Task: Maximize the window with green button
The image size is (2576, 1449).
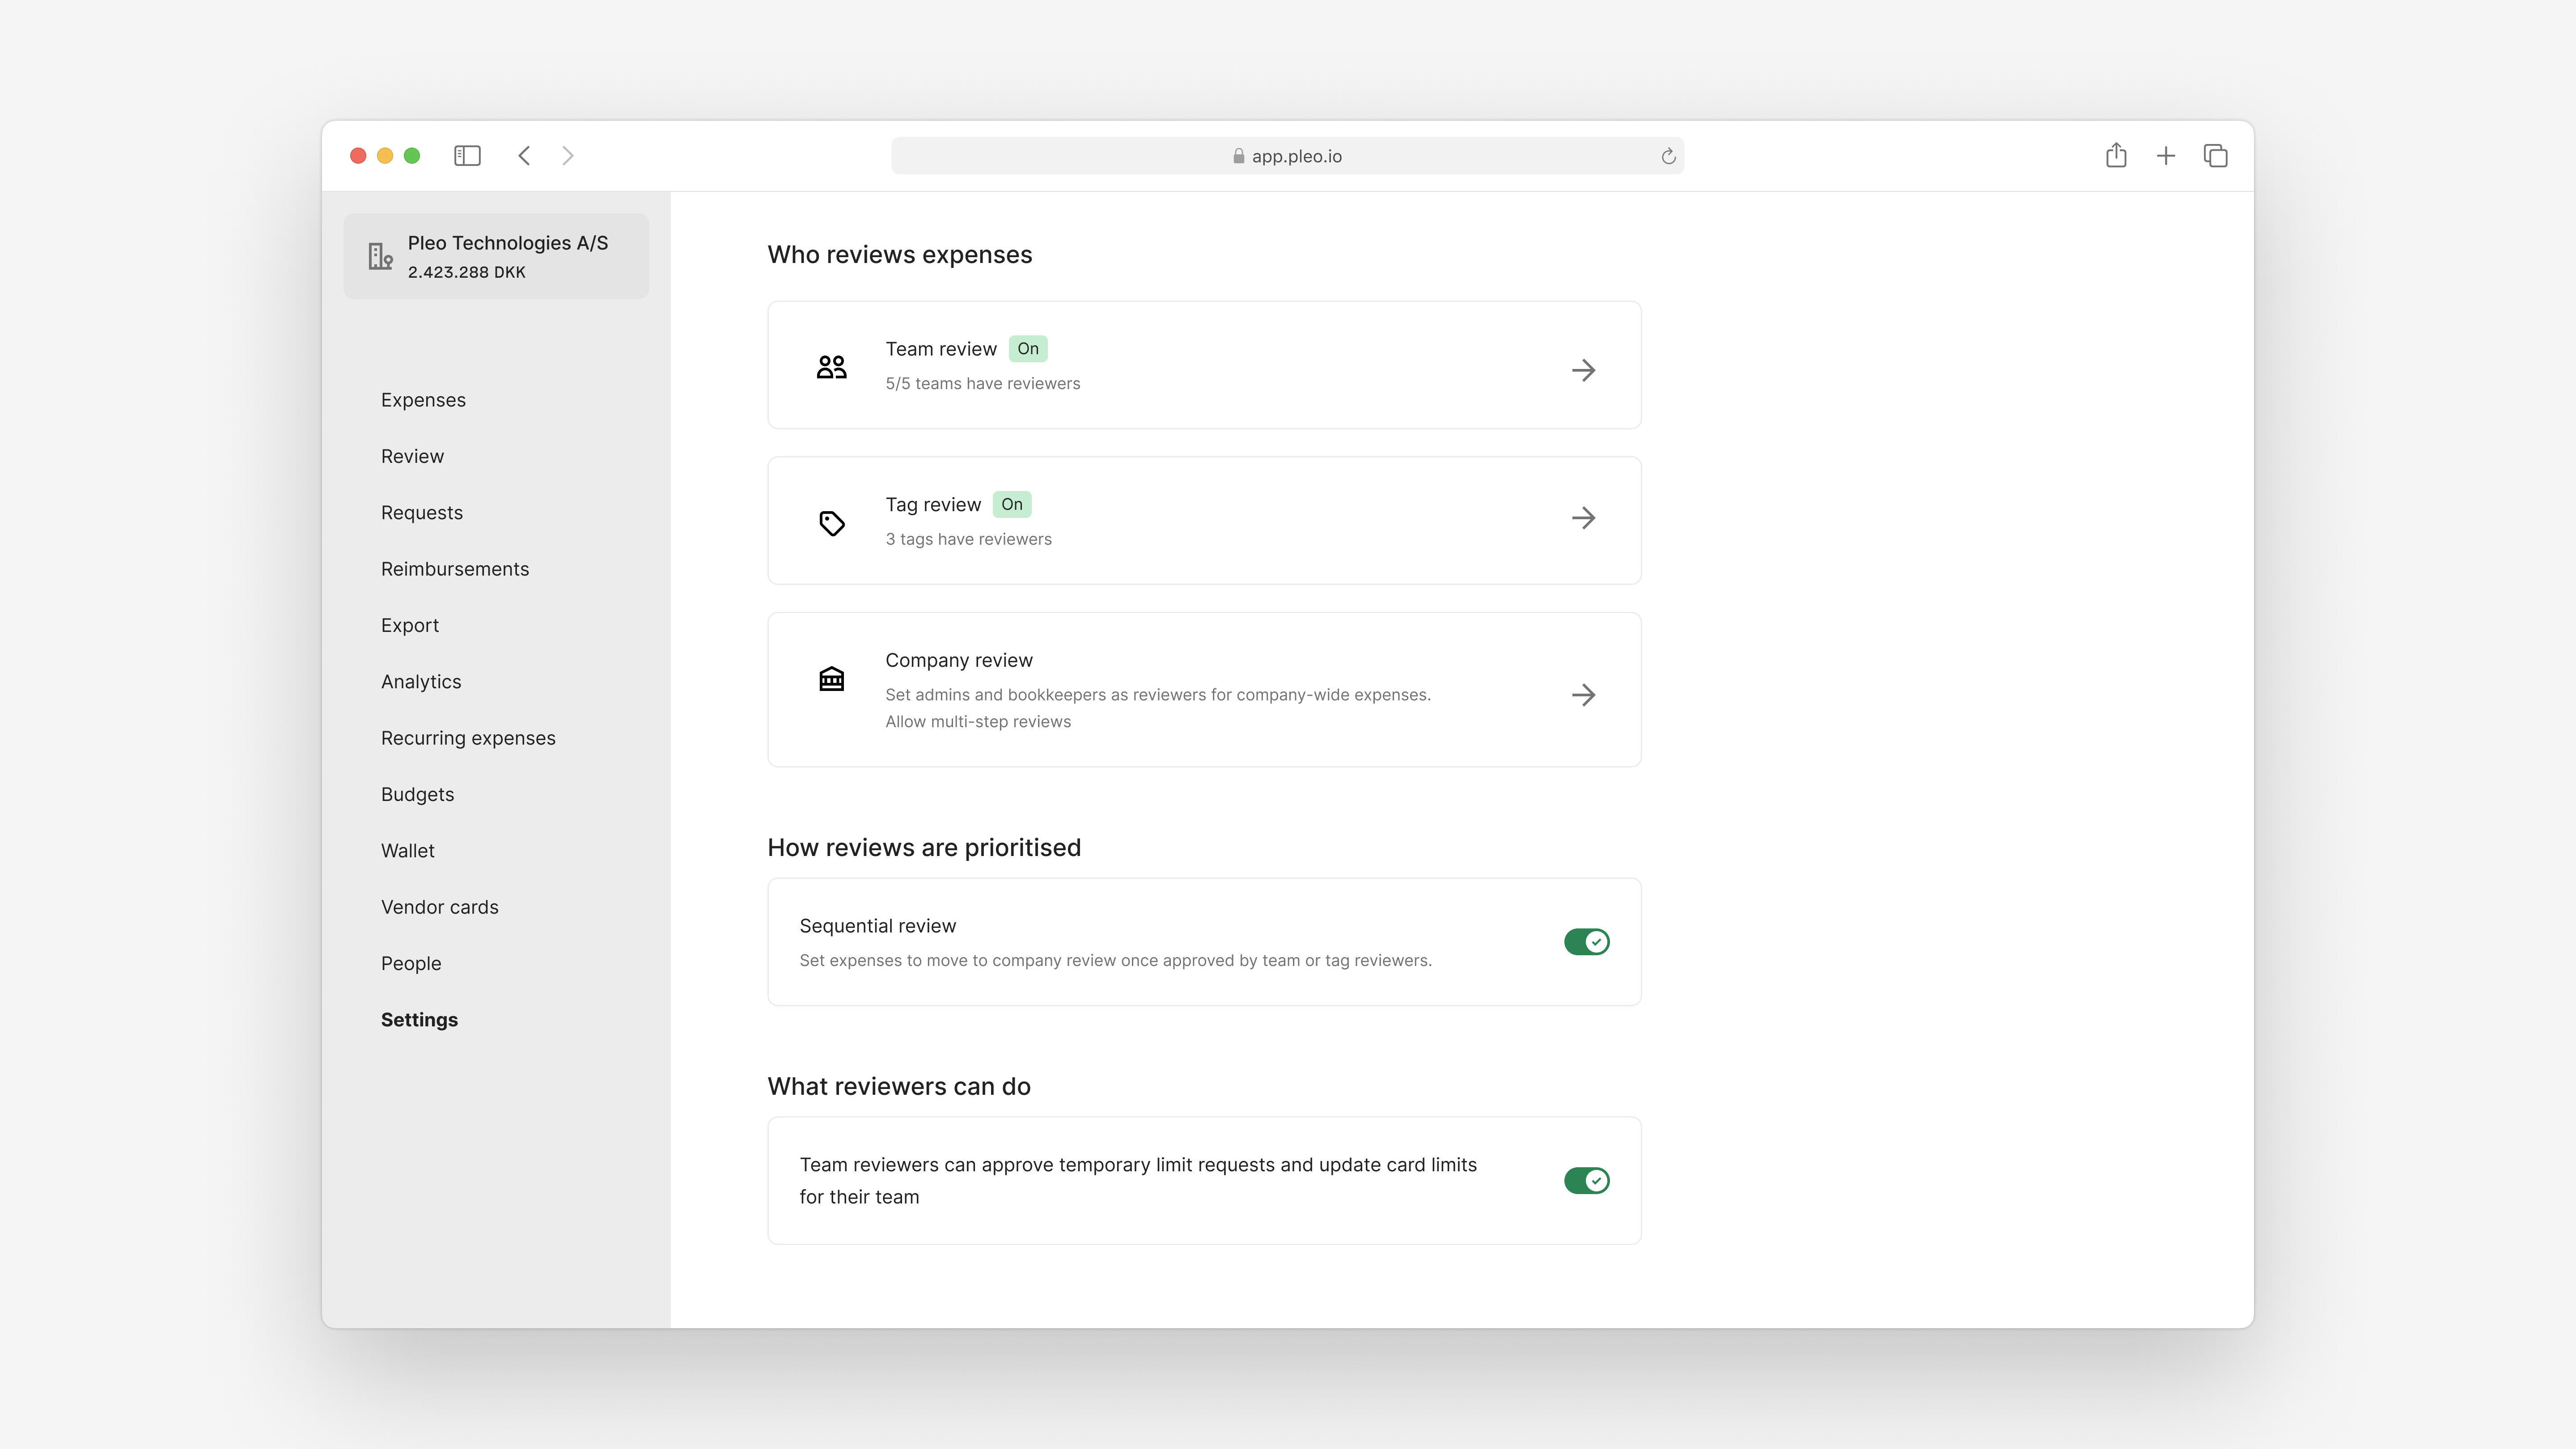Action: pyautogui.click(x=412, y=156)
